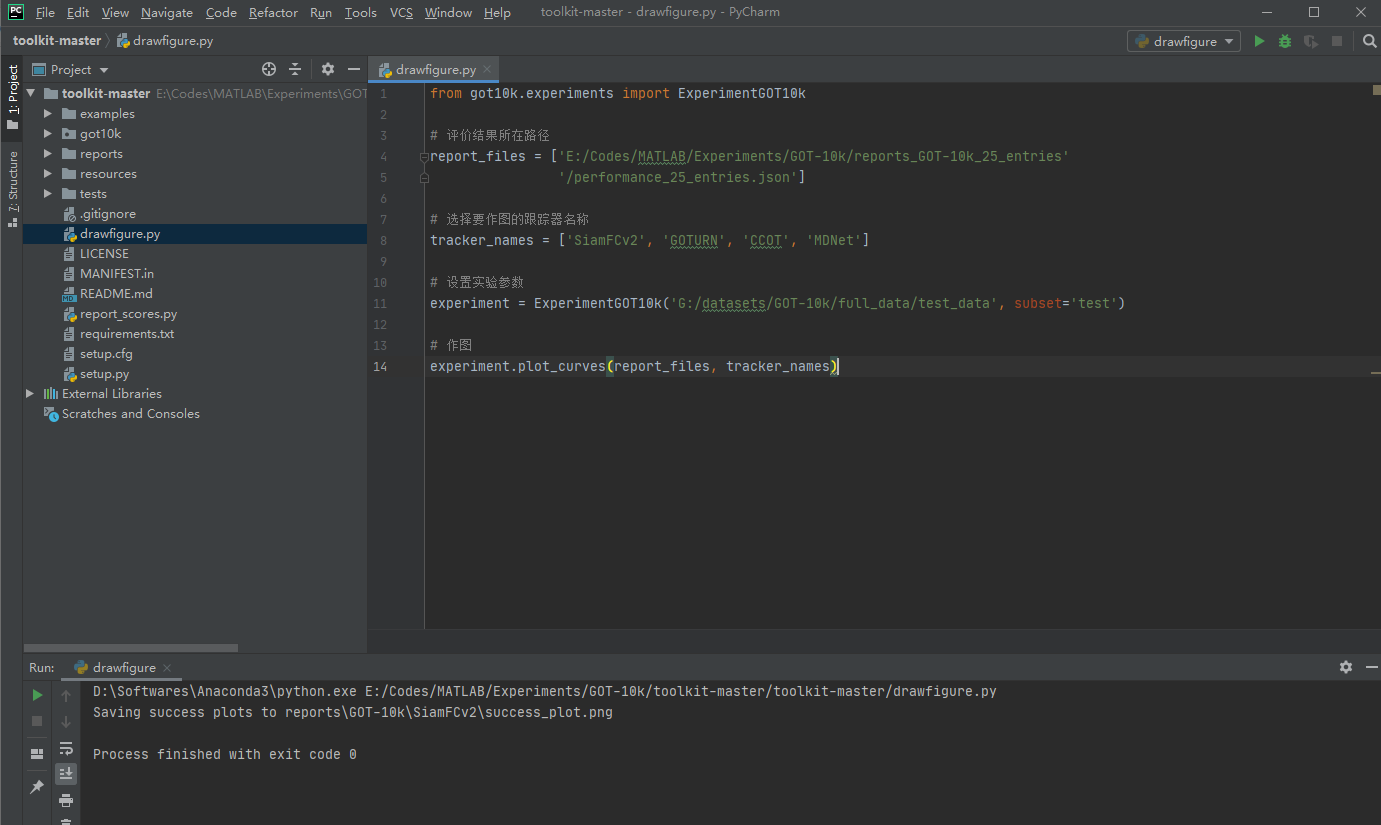Pin the Run tab with pin icon

[37, 787]
